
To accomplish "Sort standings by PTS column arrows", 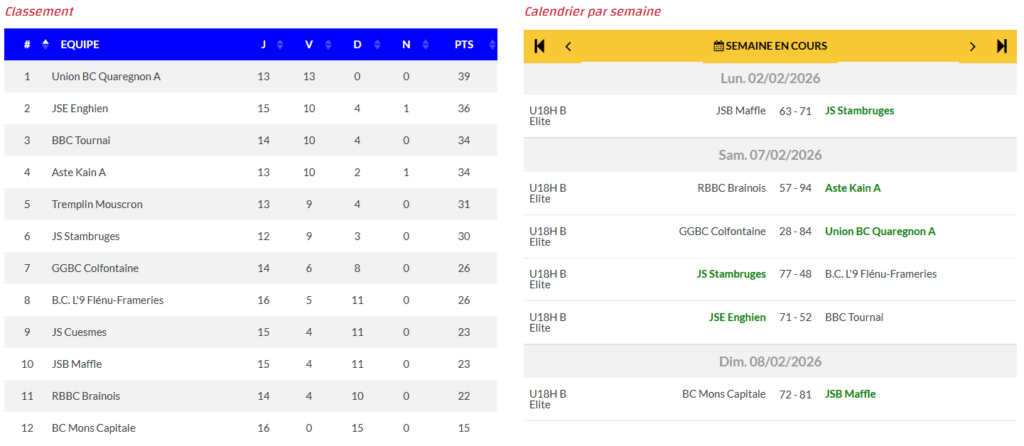I will (492, 44).
